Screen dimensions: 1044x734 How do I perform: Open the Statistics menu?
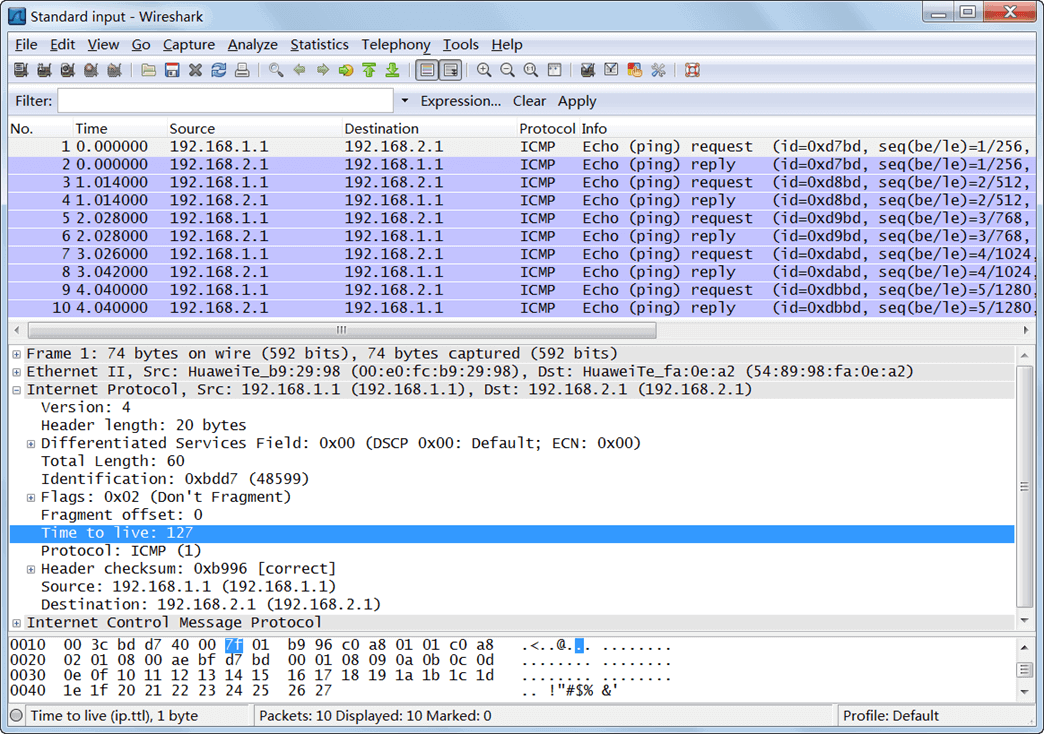pos(319,44)
